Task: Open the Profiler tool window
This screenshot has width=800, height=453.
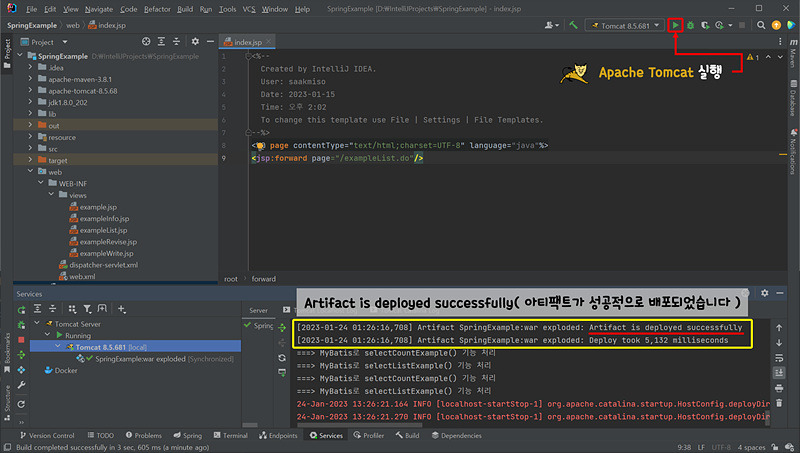Action: tap(369, 435)
